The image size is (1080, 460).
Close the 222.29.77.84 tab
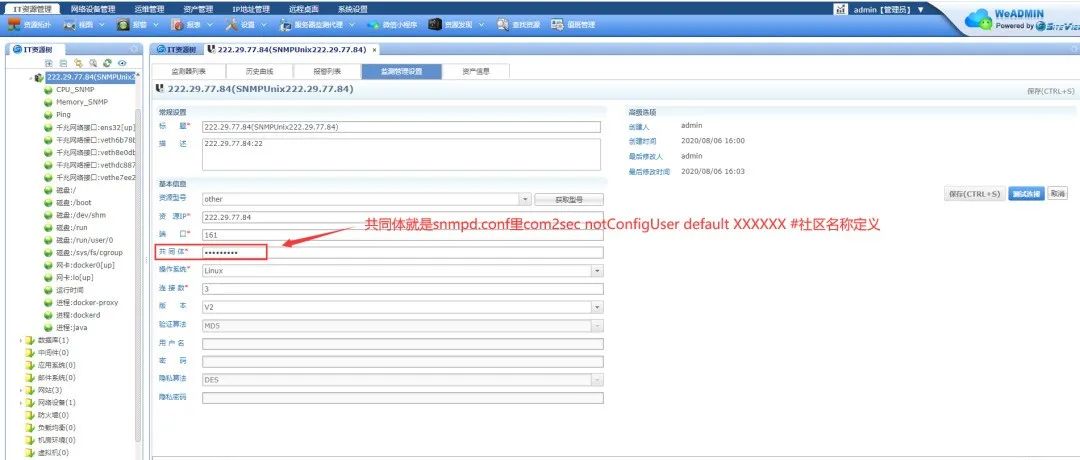coord(375,50)
